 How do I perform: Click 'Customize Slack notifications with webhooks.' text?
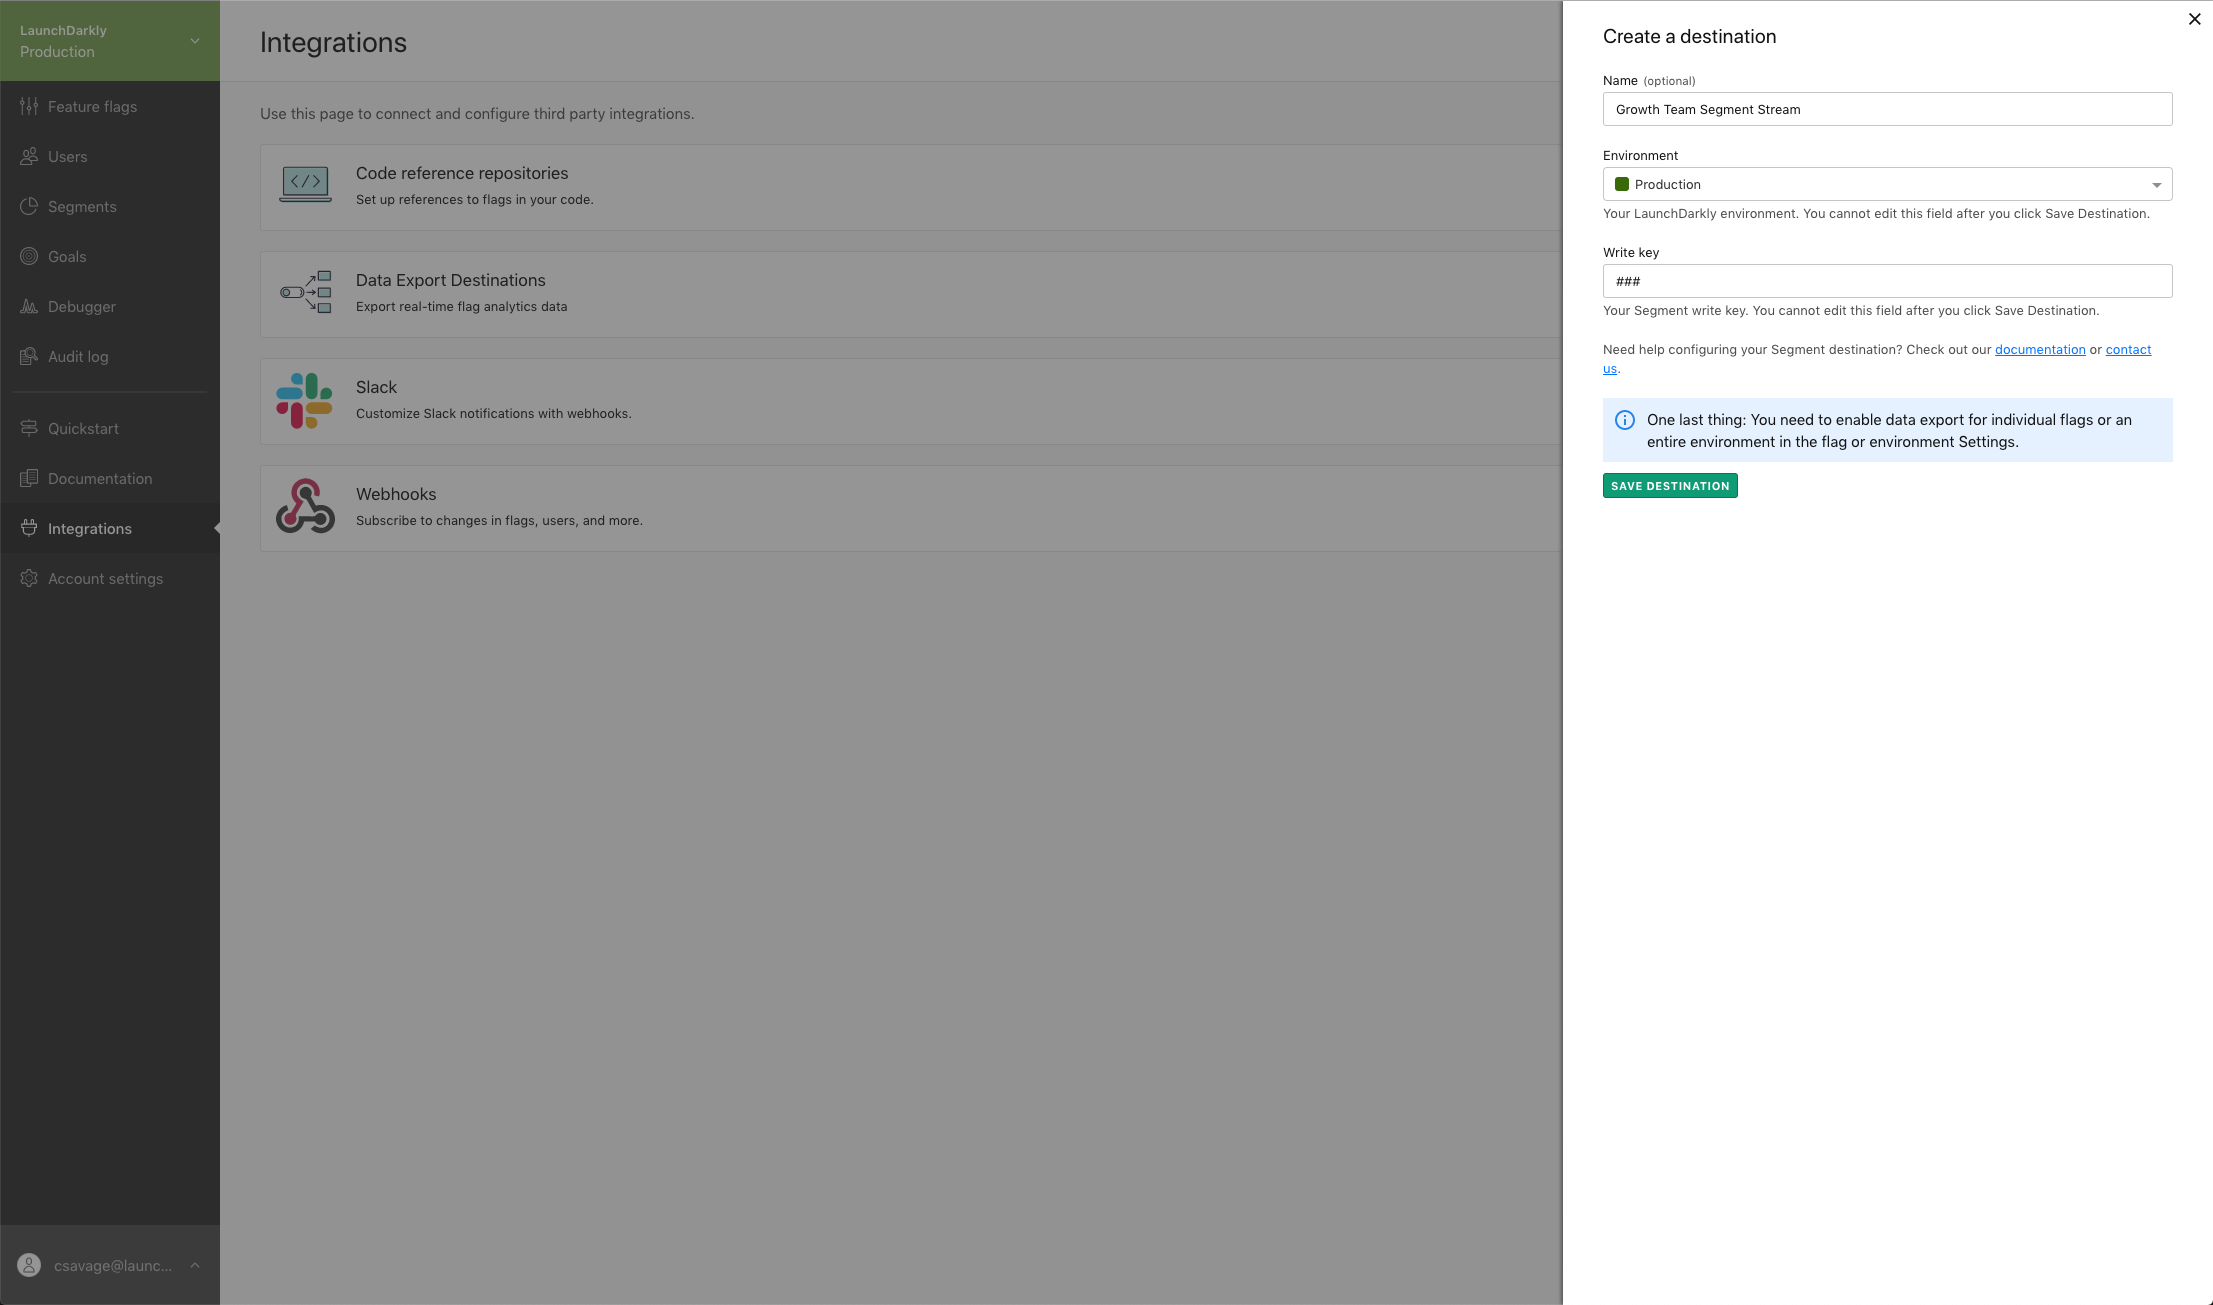coord(493,413)
